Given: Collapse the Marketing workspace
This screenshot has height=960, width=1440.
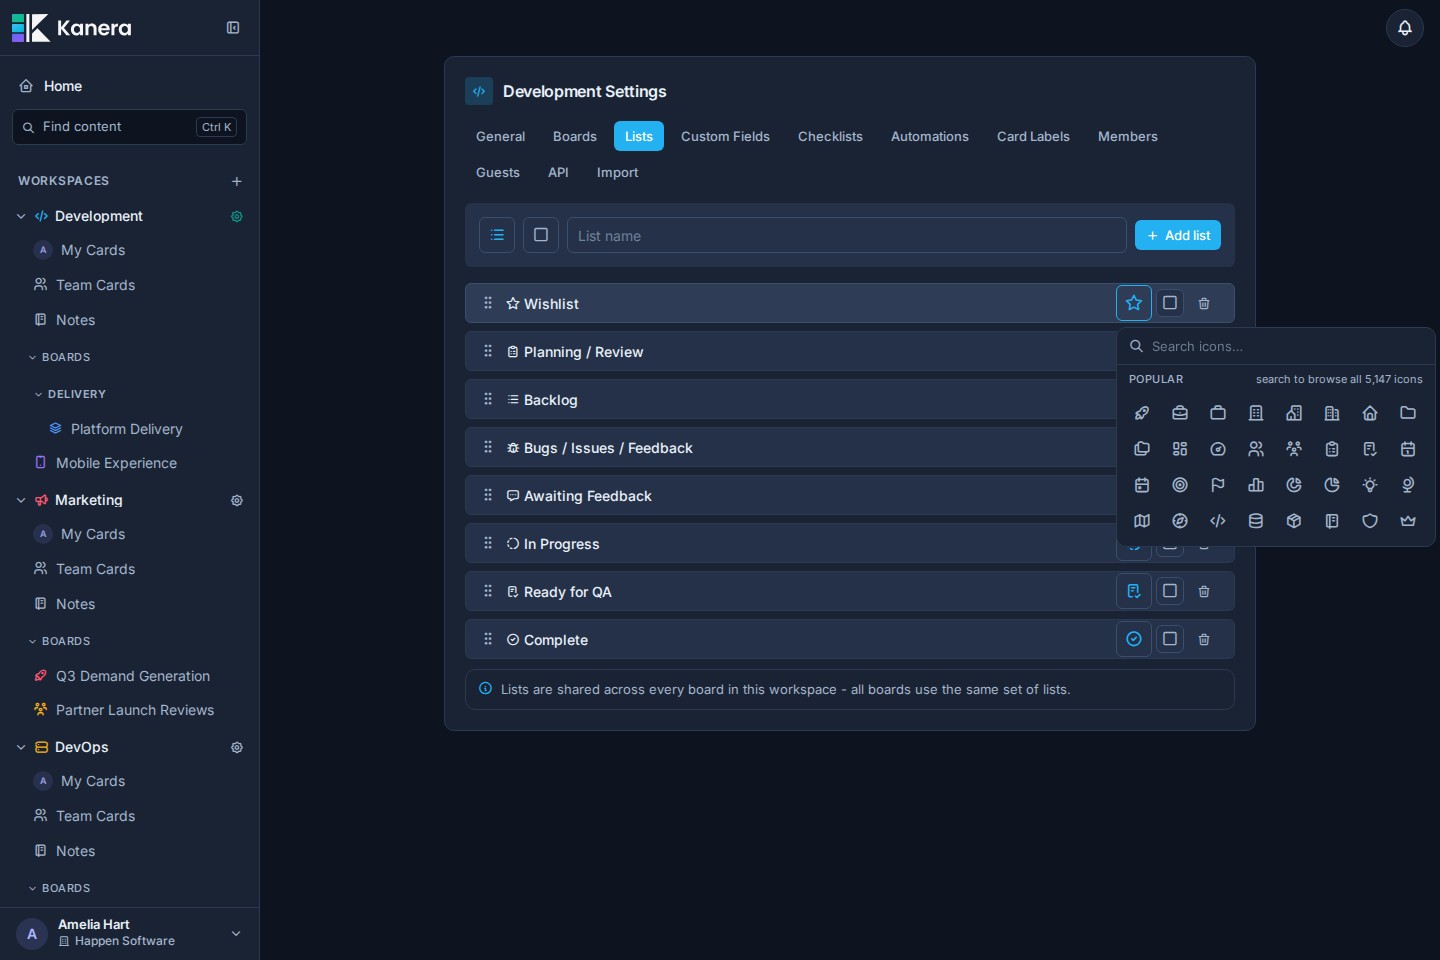Looking at the screenshot, I should click(21, 500).
